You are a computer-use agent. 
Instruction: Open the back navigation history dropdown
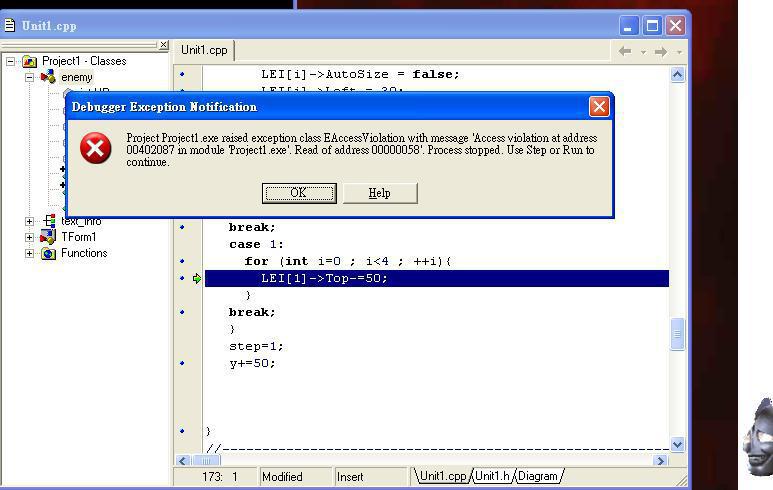pyautogui.click(x=643, y=52)
